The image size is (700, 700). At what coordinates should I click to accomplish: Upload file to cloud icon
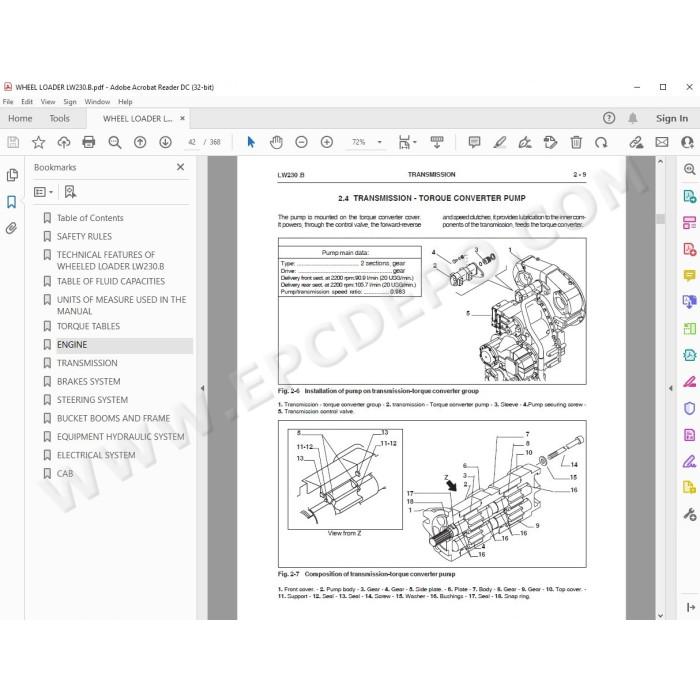[64, 142]
